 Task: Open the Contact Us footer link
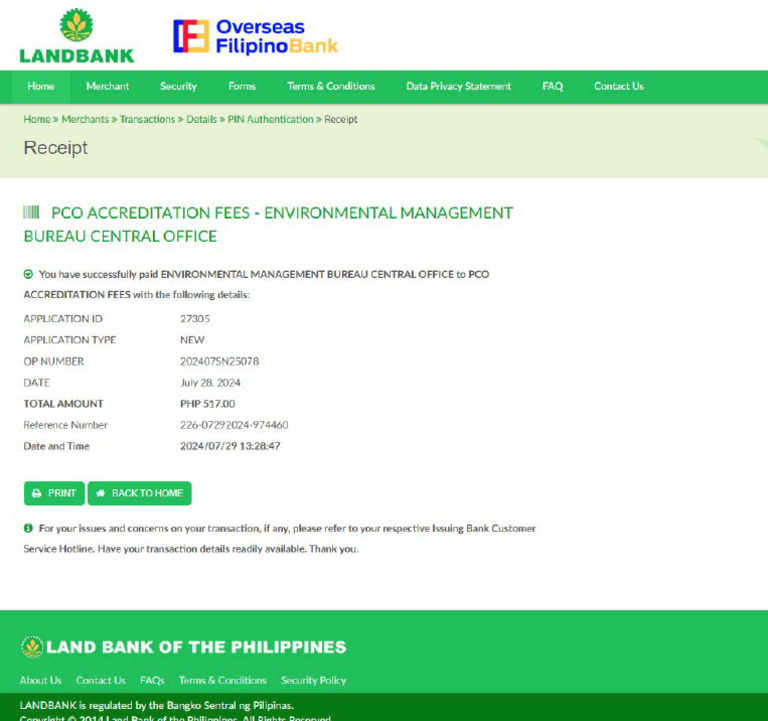point(101,680)
